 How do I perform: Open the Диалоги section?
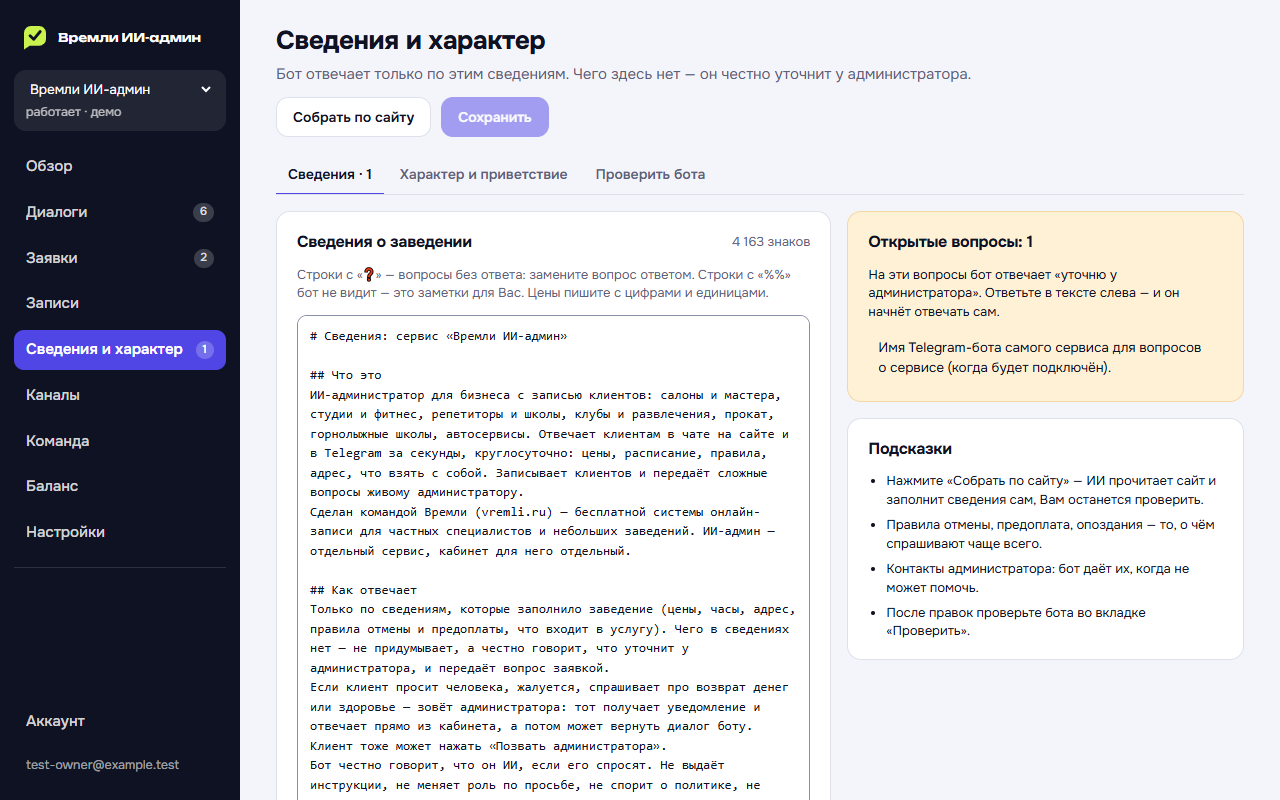pos(120,212)
